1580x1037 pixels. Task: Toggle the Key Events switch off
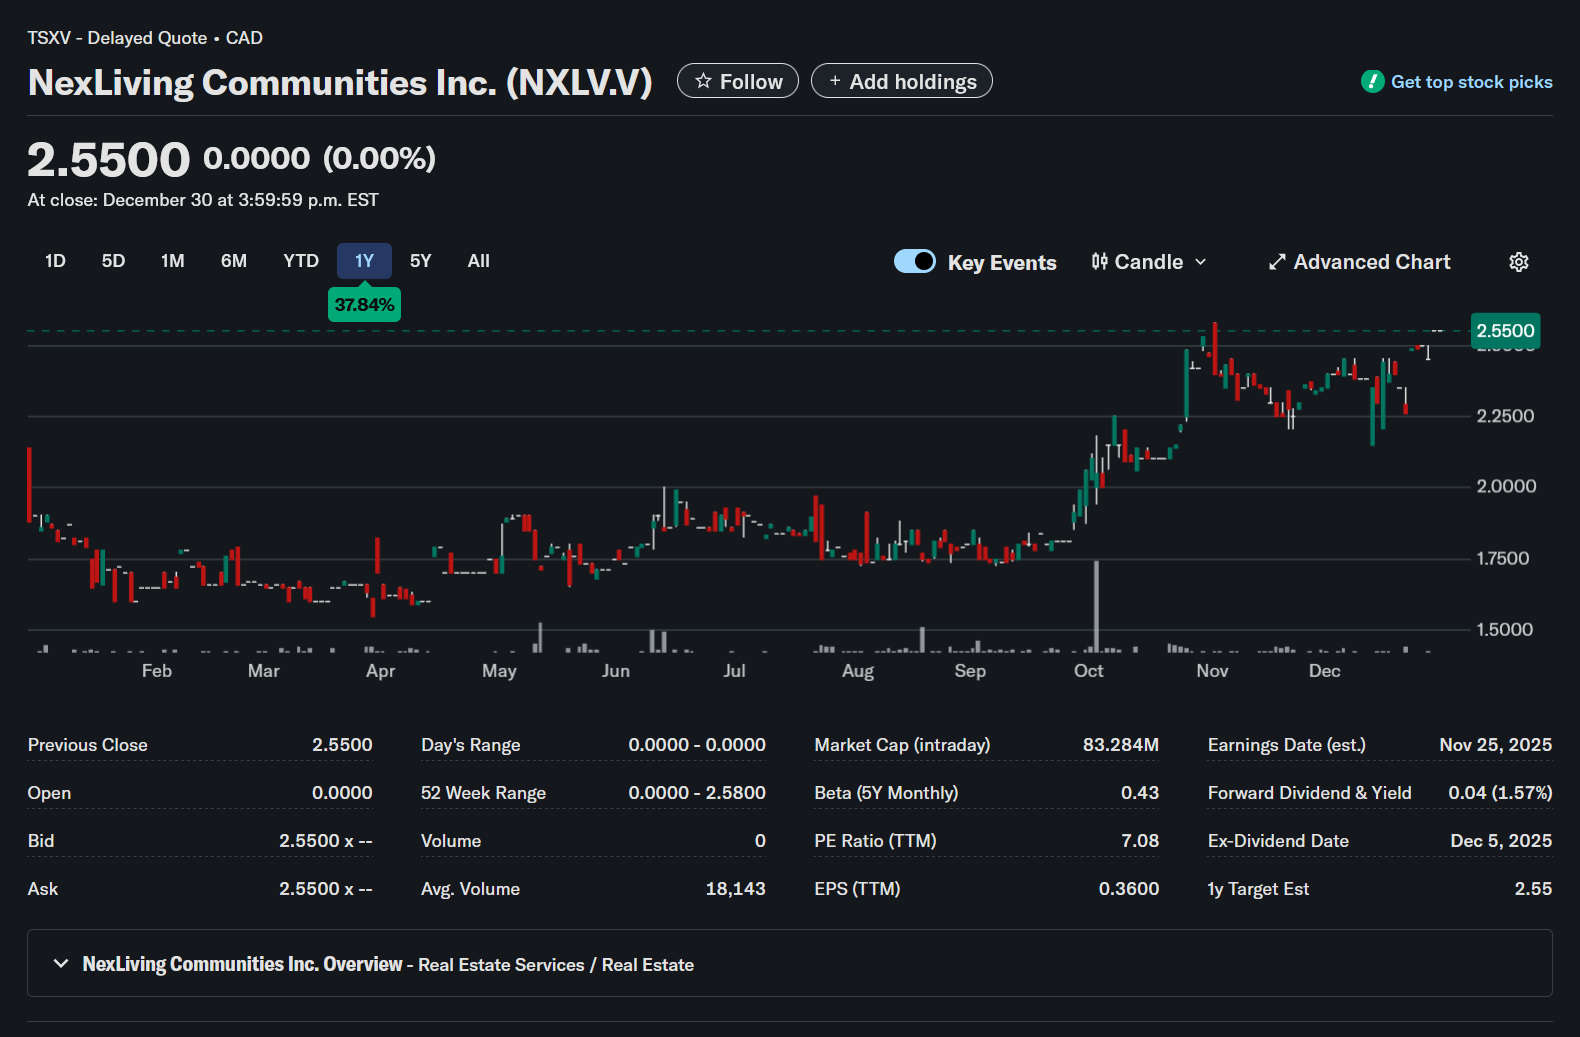tap(915, 261)
